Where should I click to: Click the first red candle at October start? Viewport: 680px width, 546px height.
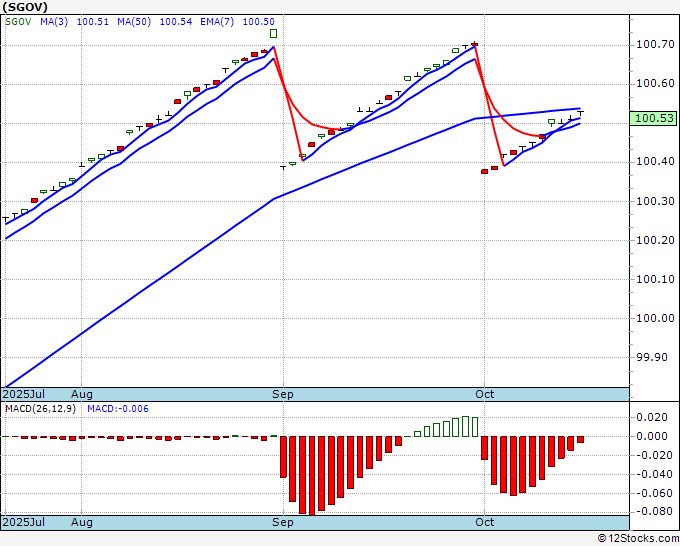pos(484,172)
